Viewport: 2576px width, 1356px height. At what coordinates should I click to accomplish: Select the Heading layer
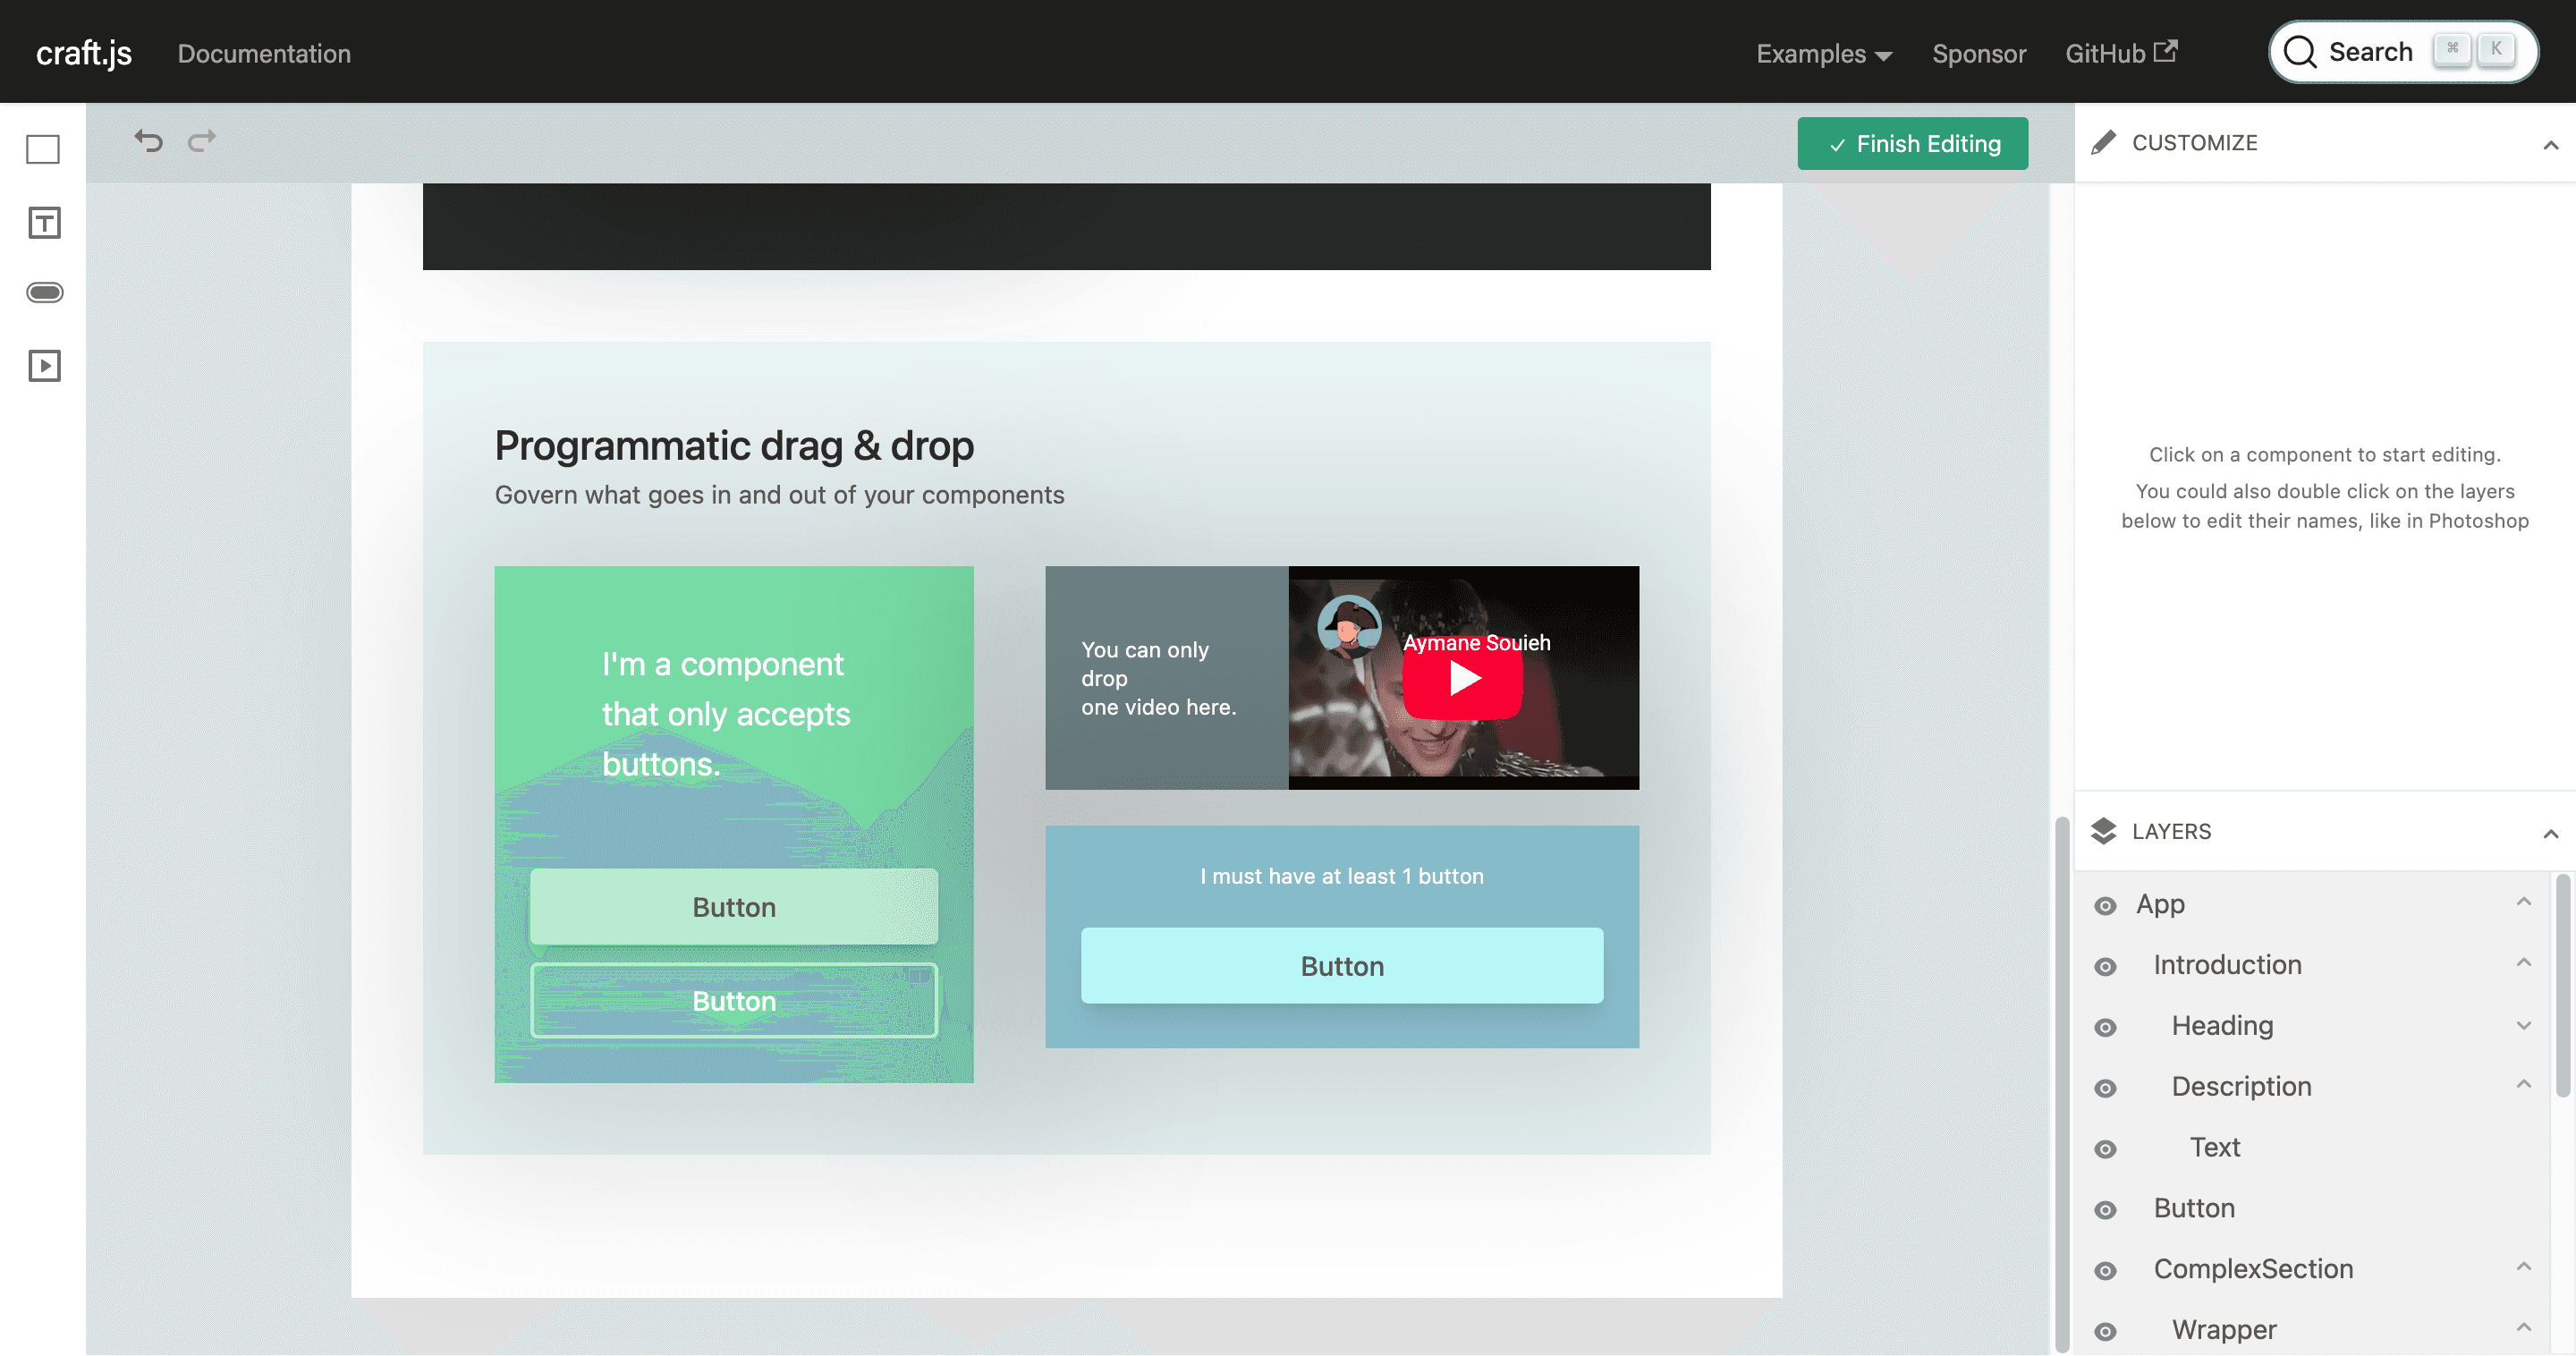(x=2312, y=1026)
